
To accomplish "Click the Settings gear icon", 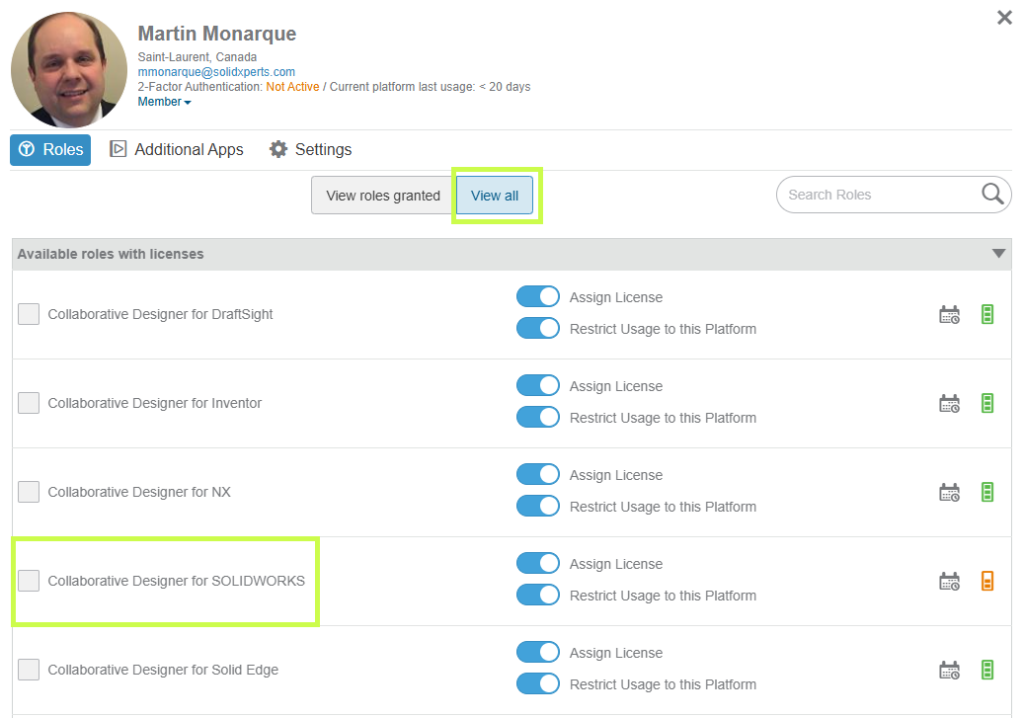I will pyautogui.click(x=278, y=149).
